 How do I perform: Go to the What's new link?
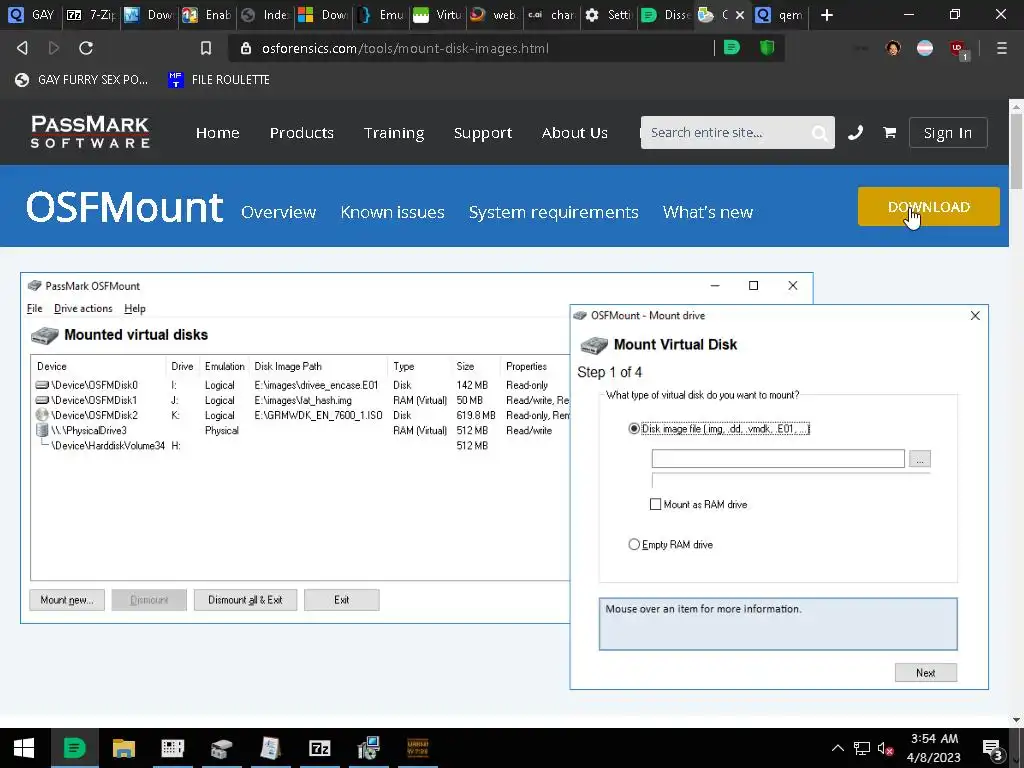tap(708, 212)
